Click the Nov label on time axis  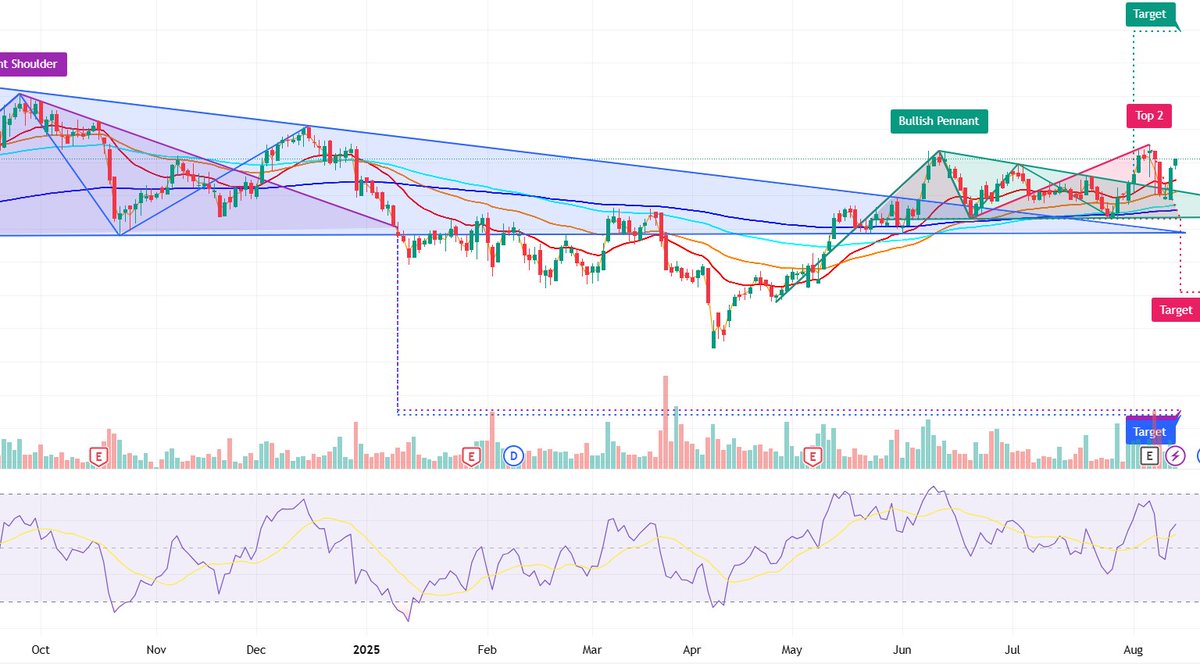156,648
